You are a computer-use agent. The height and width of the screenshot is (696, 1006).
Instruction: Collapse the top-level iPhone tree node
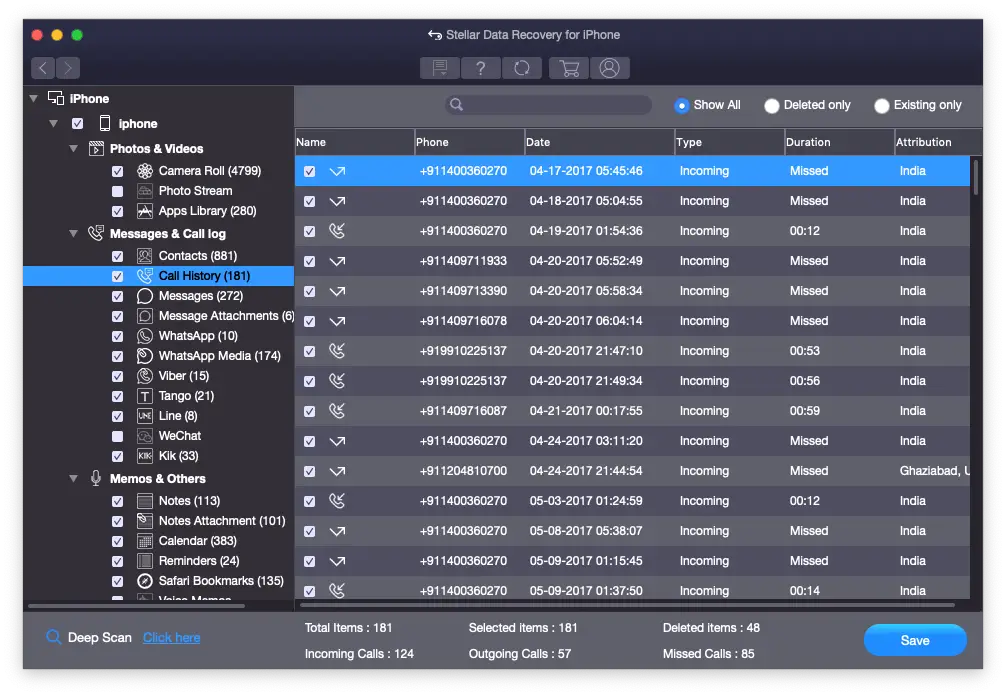pos(33,98)
